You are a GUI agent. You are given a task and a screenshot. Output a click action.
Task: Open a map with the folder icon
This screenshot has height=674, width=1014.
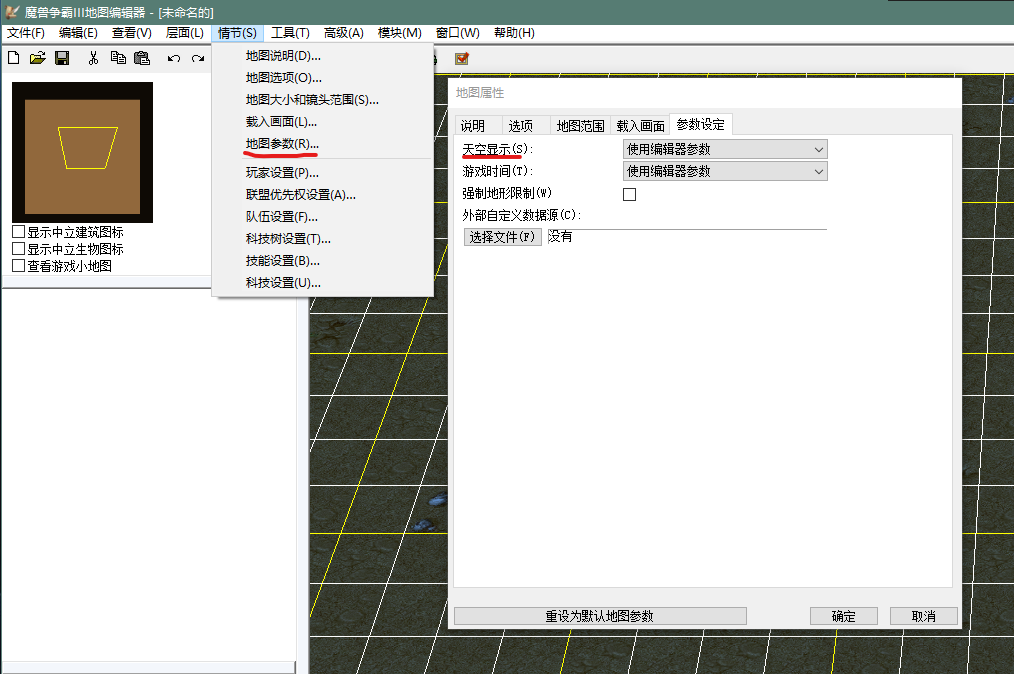click(x=38, y=58)
